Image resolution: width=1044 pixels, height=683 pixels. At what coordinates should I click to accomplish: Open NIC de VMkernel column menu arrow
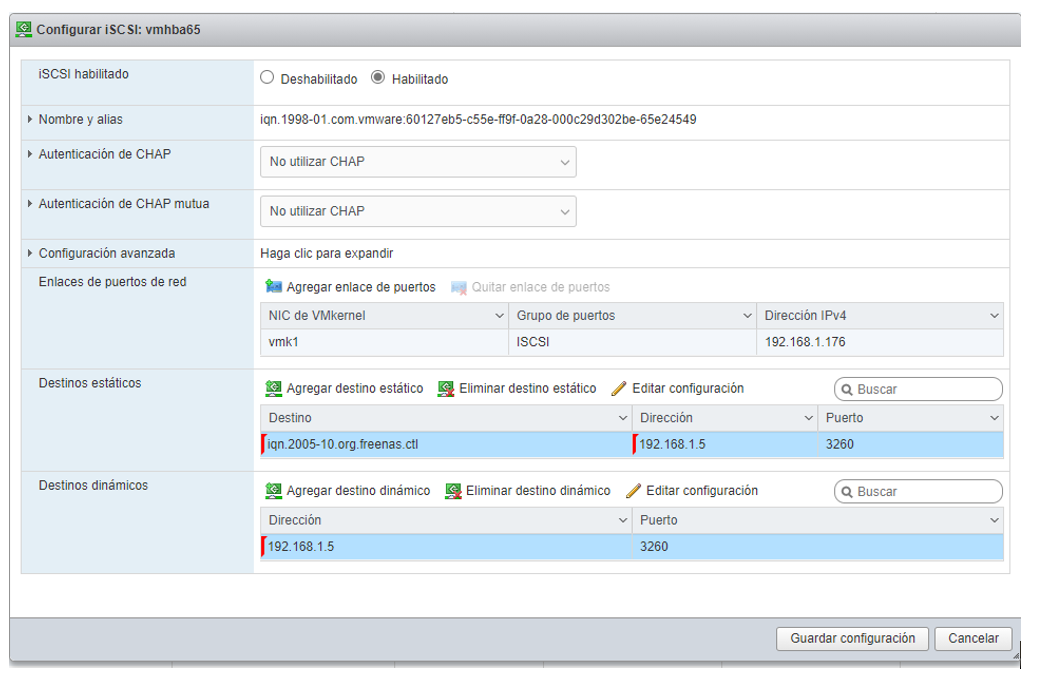click(x=499, y=316)
